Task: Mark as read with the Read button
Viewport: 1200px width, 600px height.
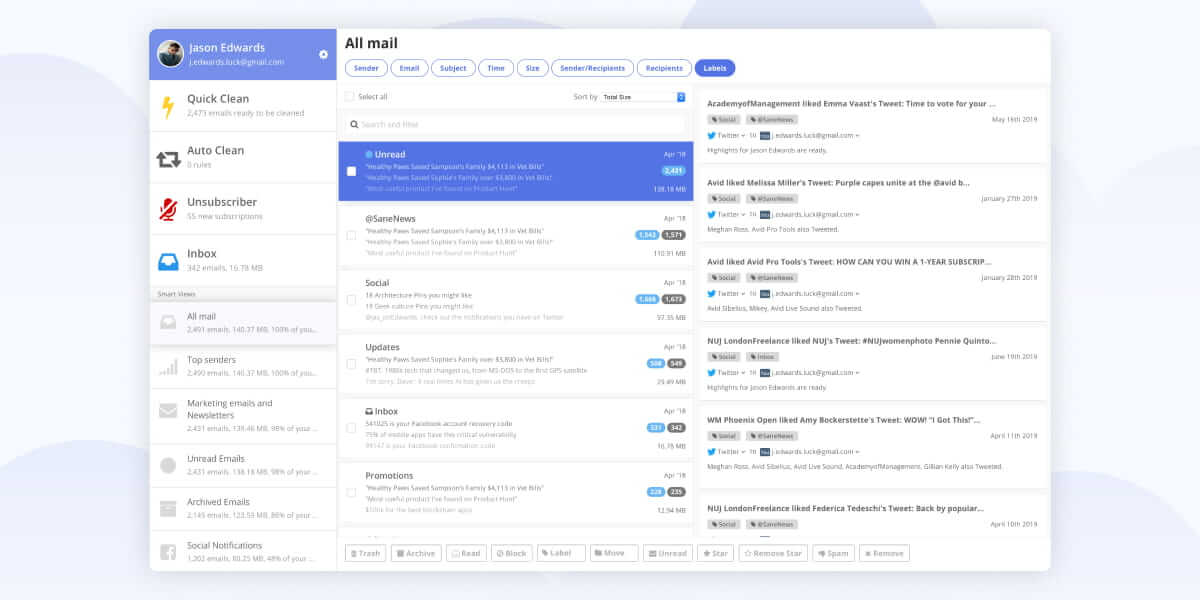Action: [466, 553]
